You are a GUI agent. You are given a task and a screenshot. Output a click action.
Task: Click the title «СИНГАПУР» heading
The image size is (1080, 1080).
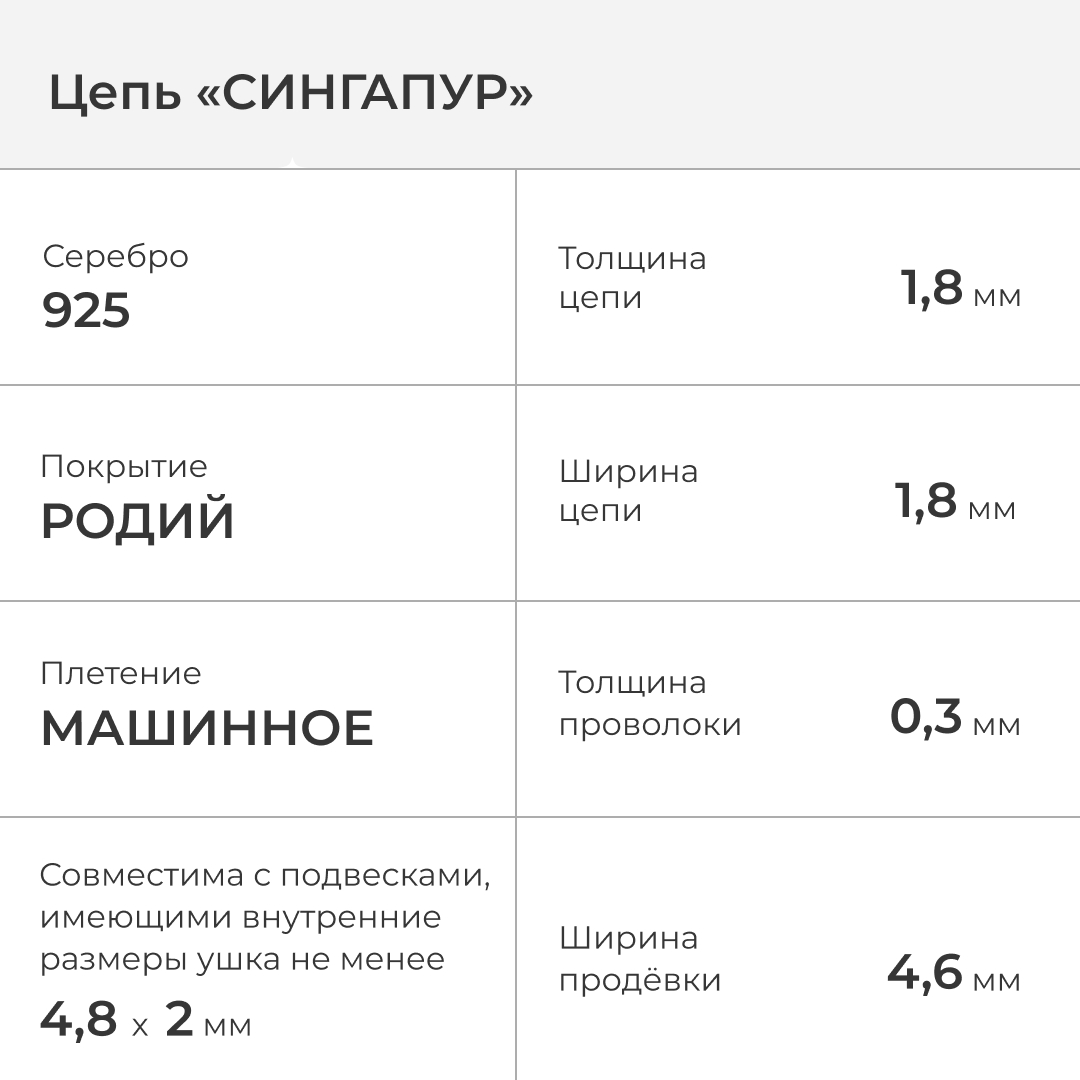pos(366,95)
